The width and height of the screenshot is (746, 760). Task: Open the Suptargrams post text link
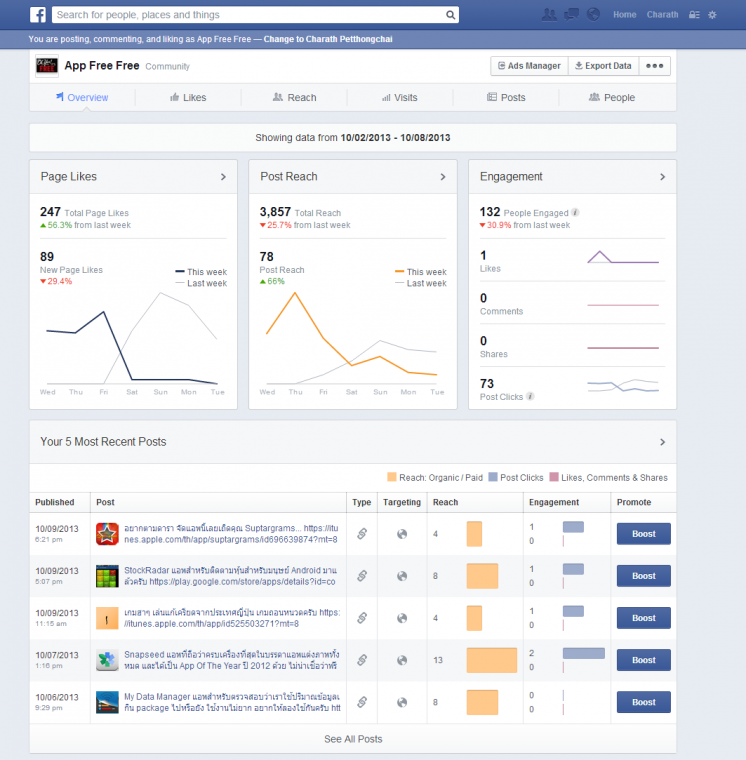pos(231,534)
